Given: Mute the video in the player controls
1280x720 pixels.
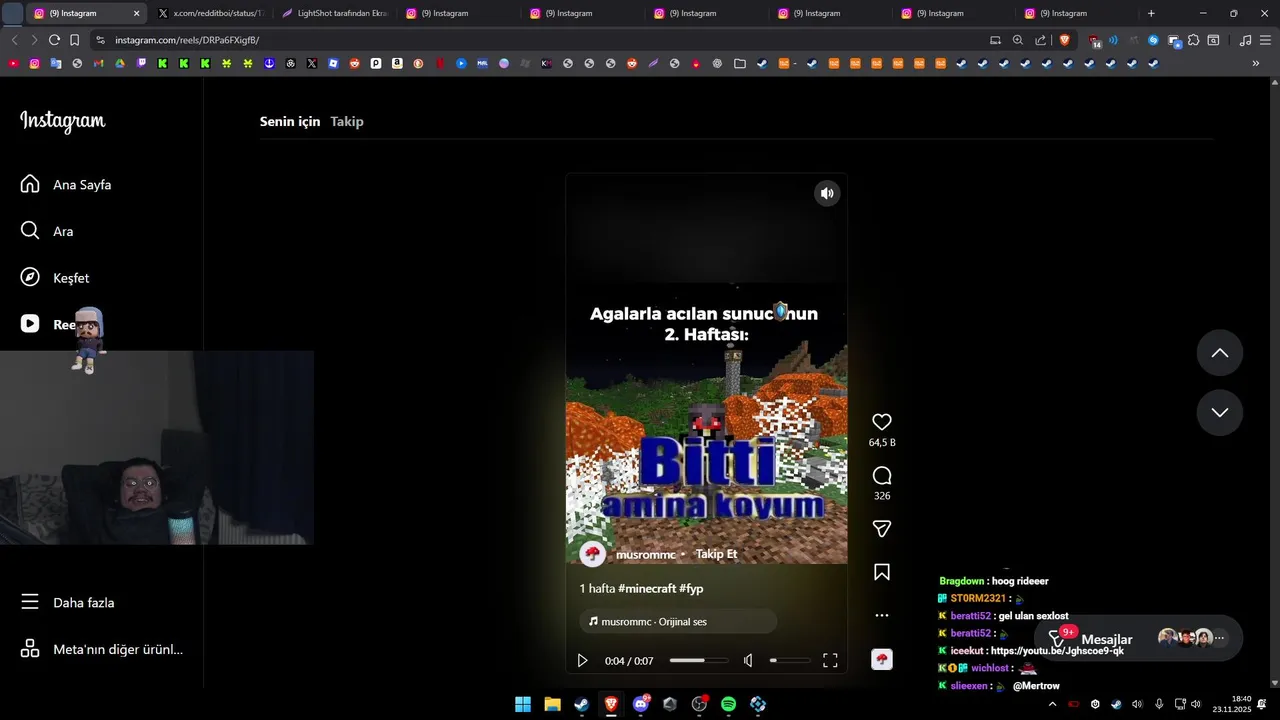Looking at the screenshot, I should (748, 660).
